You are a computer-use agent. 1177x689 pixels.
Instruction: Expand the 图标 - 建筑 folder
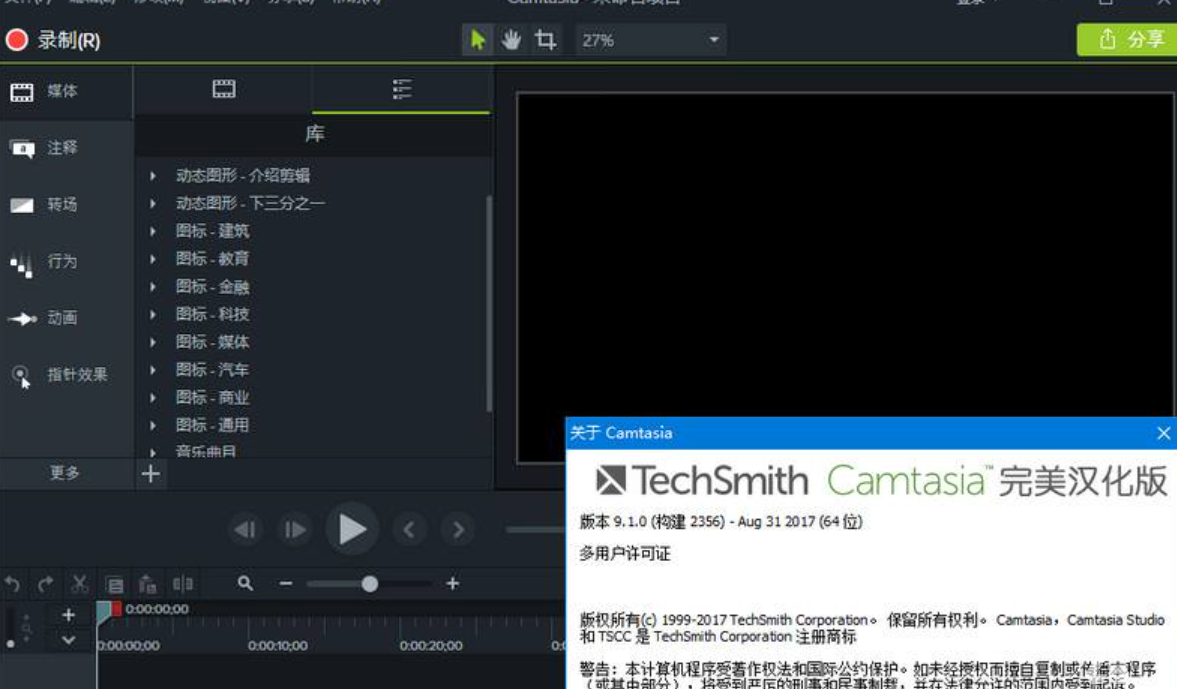click(x=153, y=231)
